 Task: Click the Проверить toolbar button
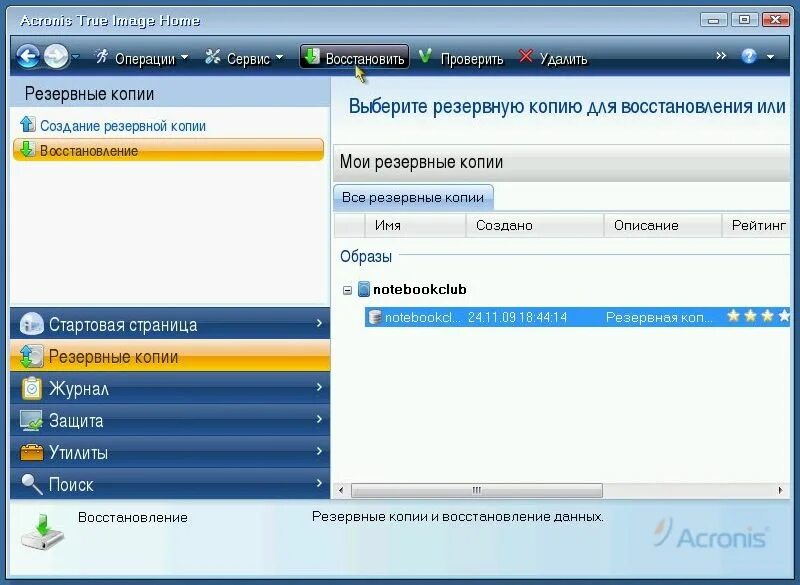[461, 58]
